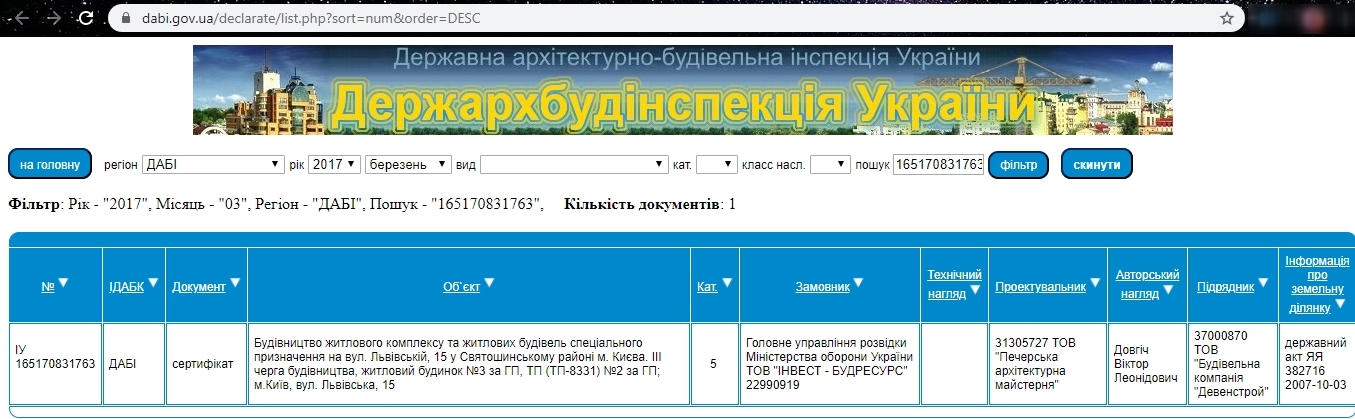The height and width of the screenshot is (419, 1355).
Task: Click the Головне управління розвідки customer cell
Action: (x=829, y=364)
